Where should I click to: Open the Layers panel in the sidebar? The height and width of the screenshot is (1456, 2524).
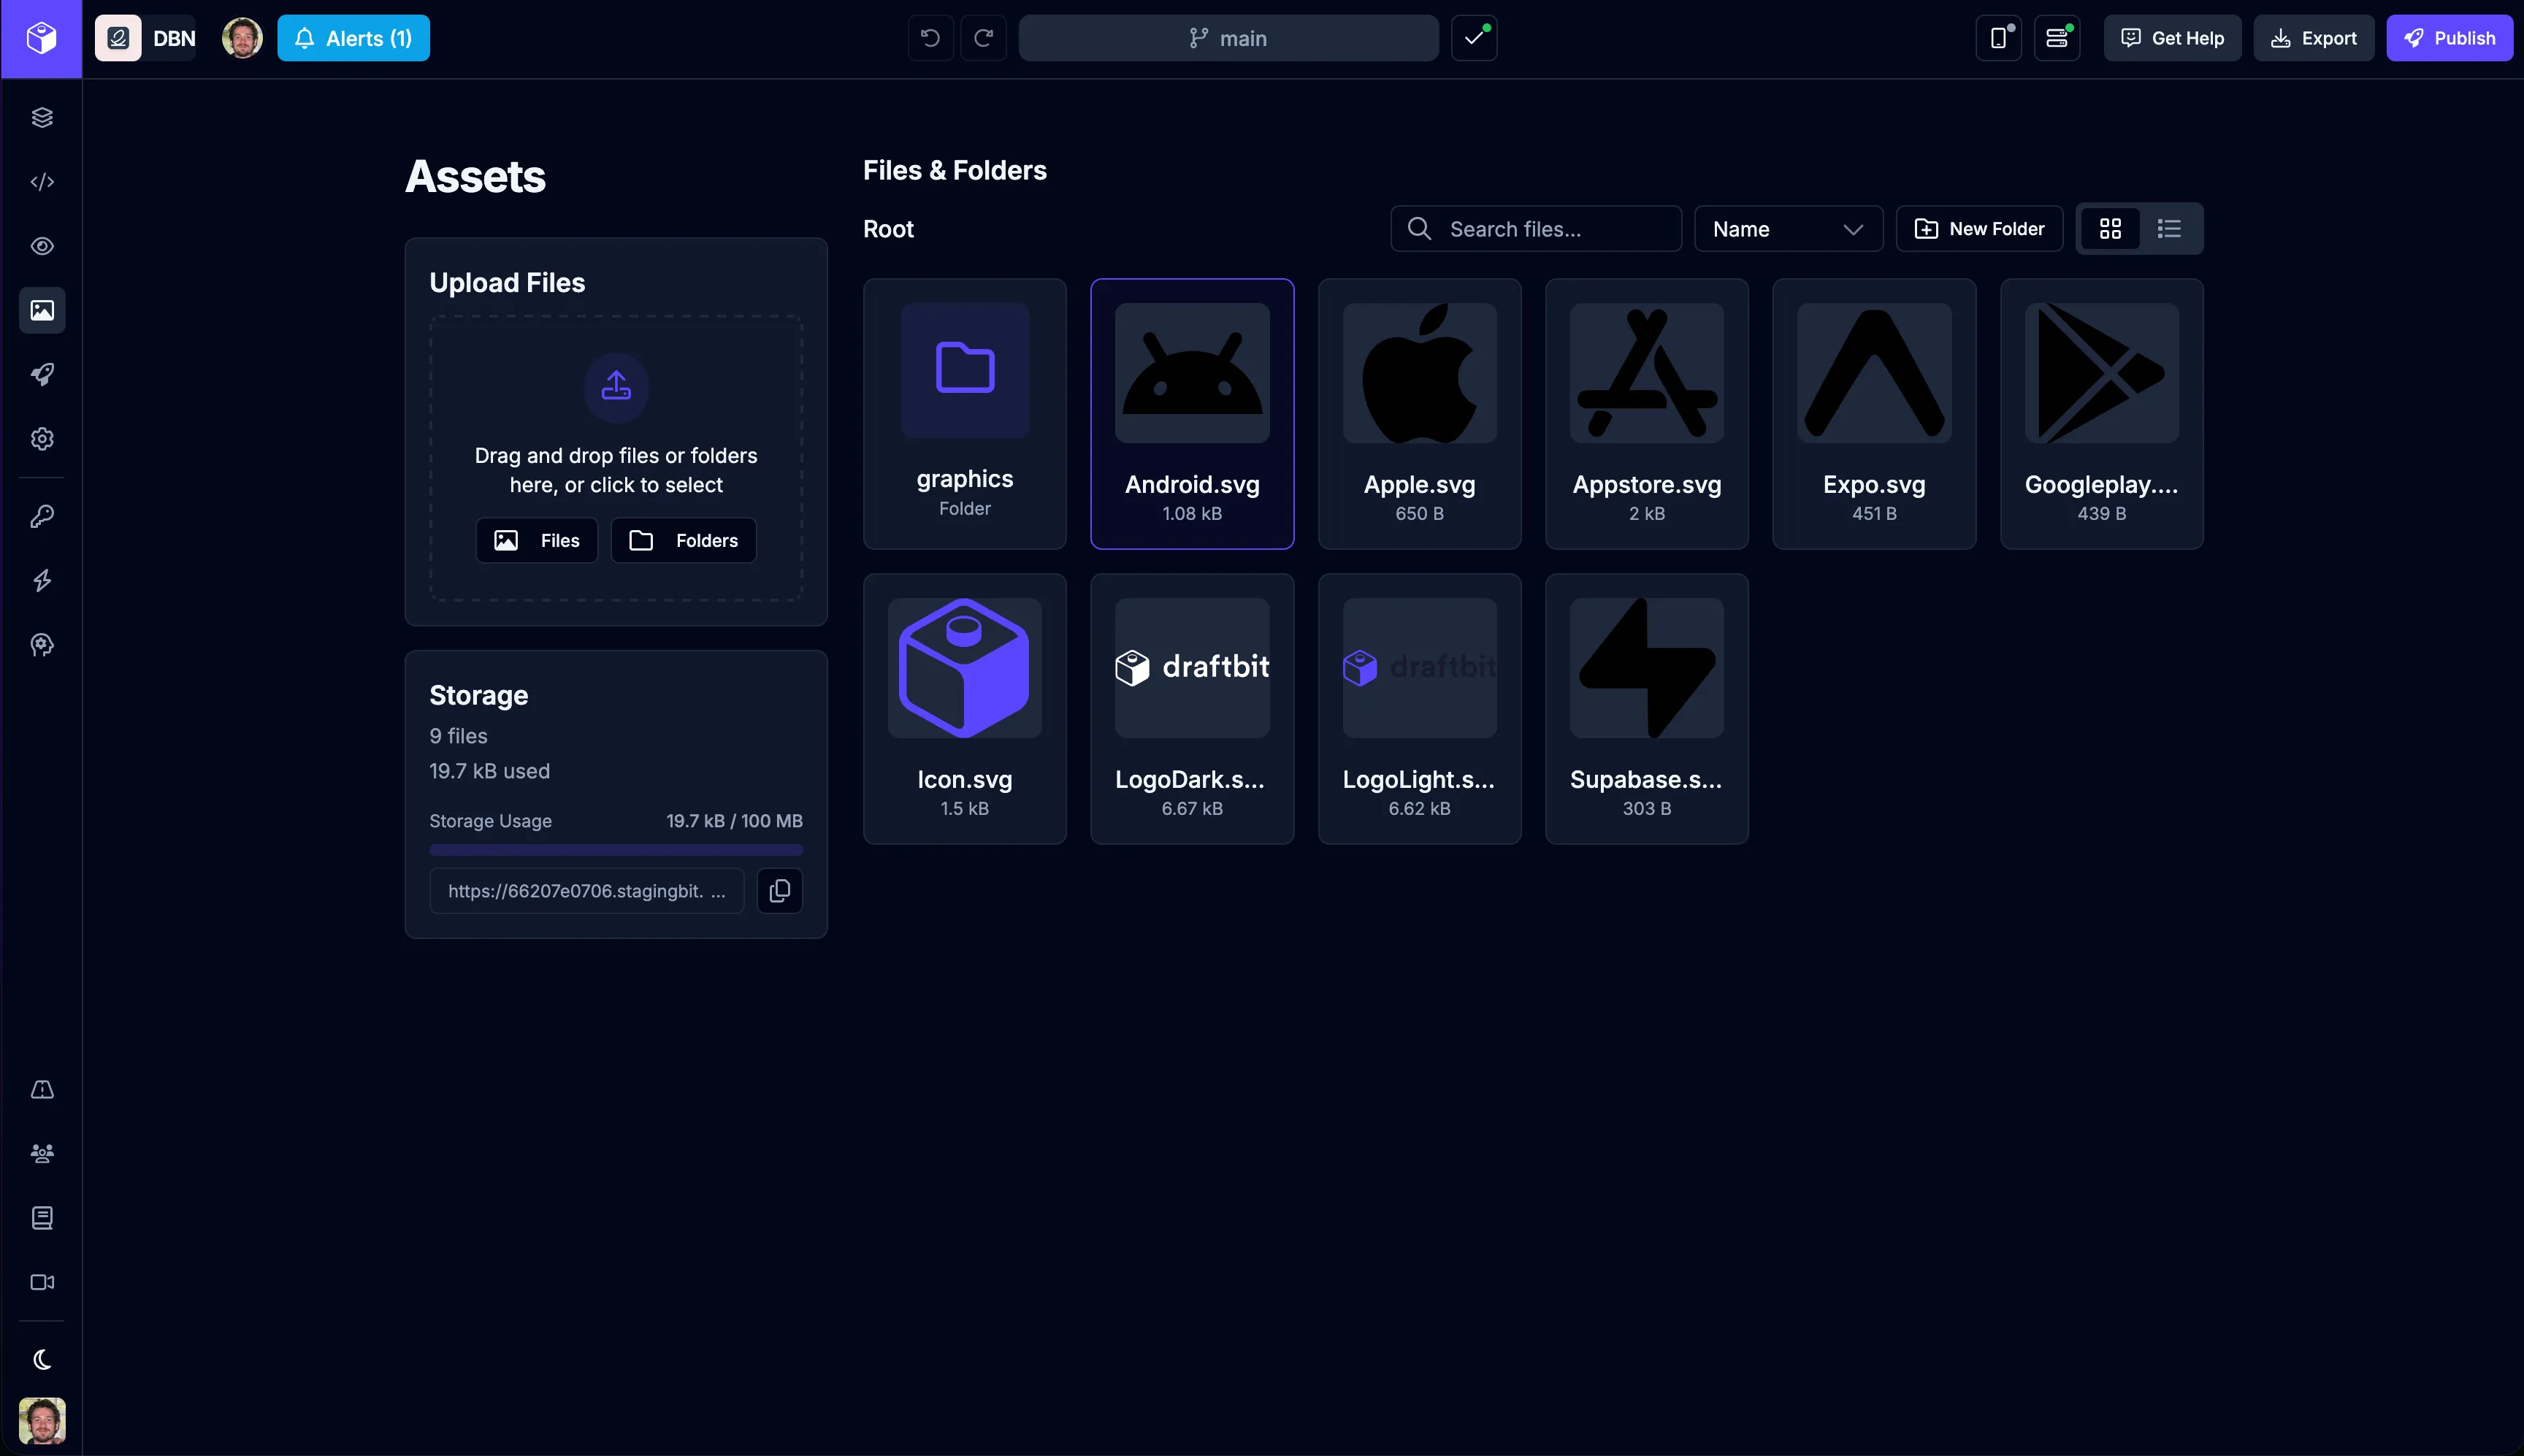pos(42,118)
